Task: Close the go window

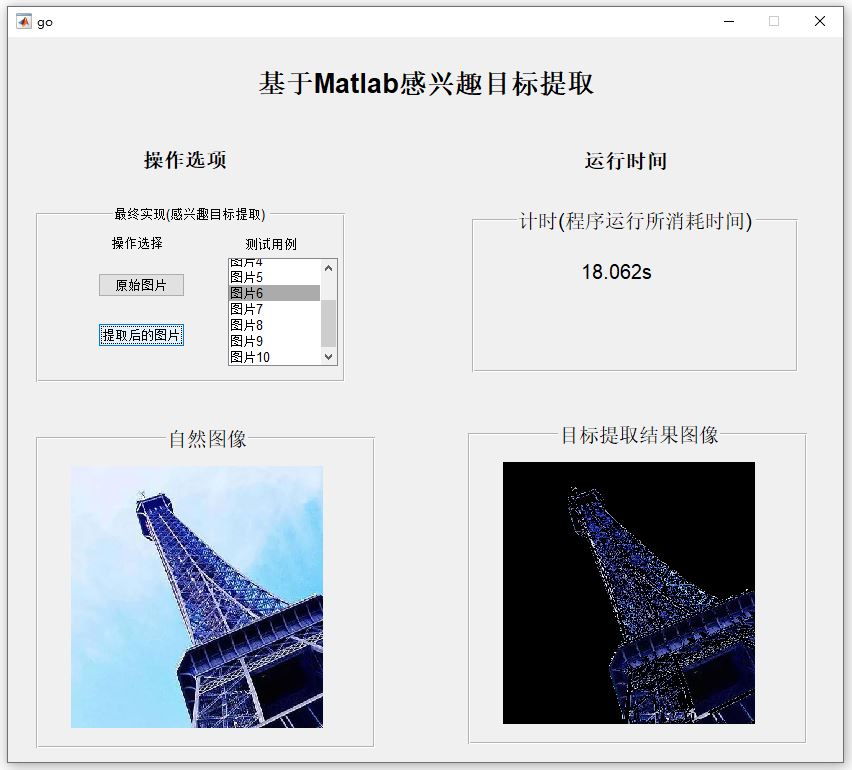Action: pyautogui.click(x=820, y=22)
